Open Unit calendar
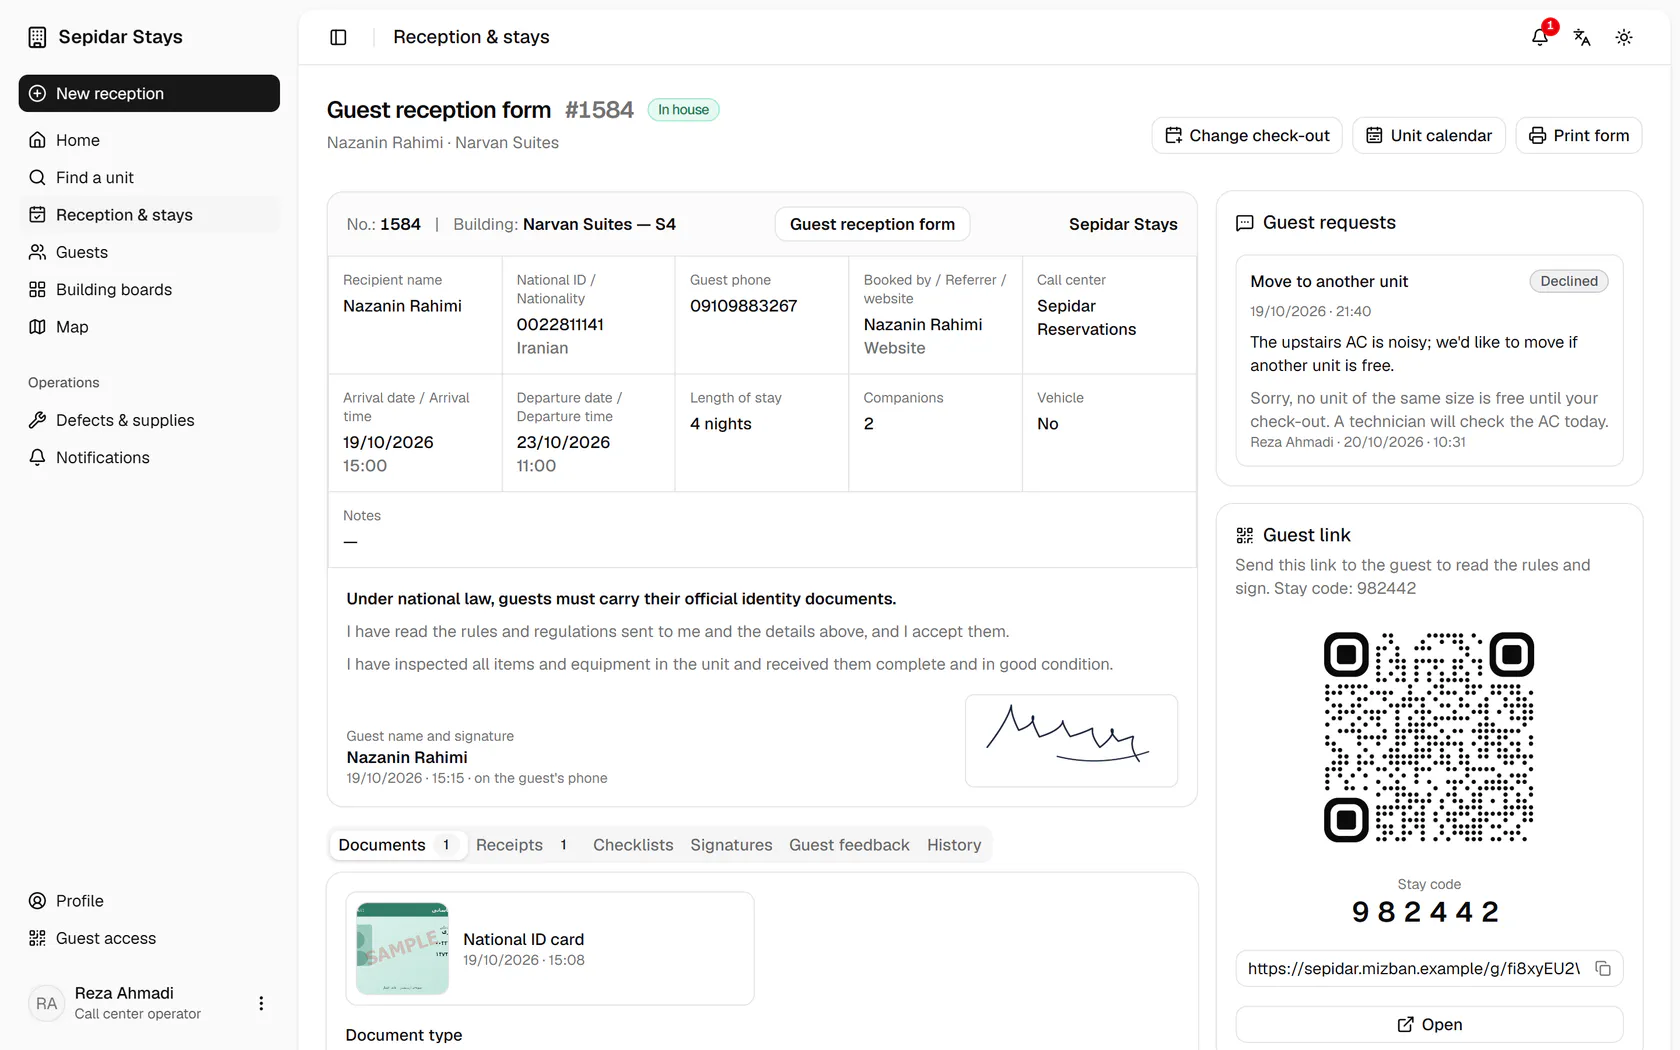Viewport: 1680px width, 1050px height. click(1429, 135)
